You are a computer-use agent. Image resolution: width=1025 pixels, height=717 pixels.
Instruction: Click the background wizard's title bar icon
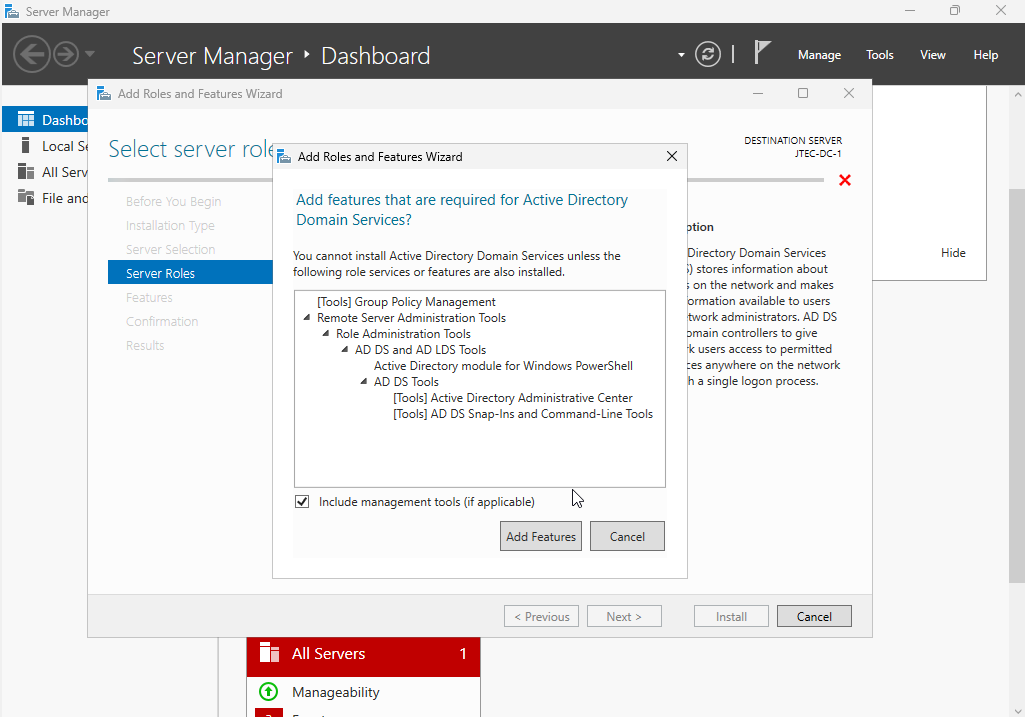[x=104, y=93]
